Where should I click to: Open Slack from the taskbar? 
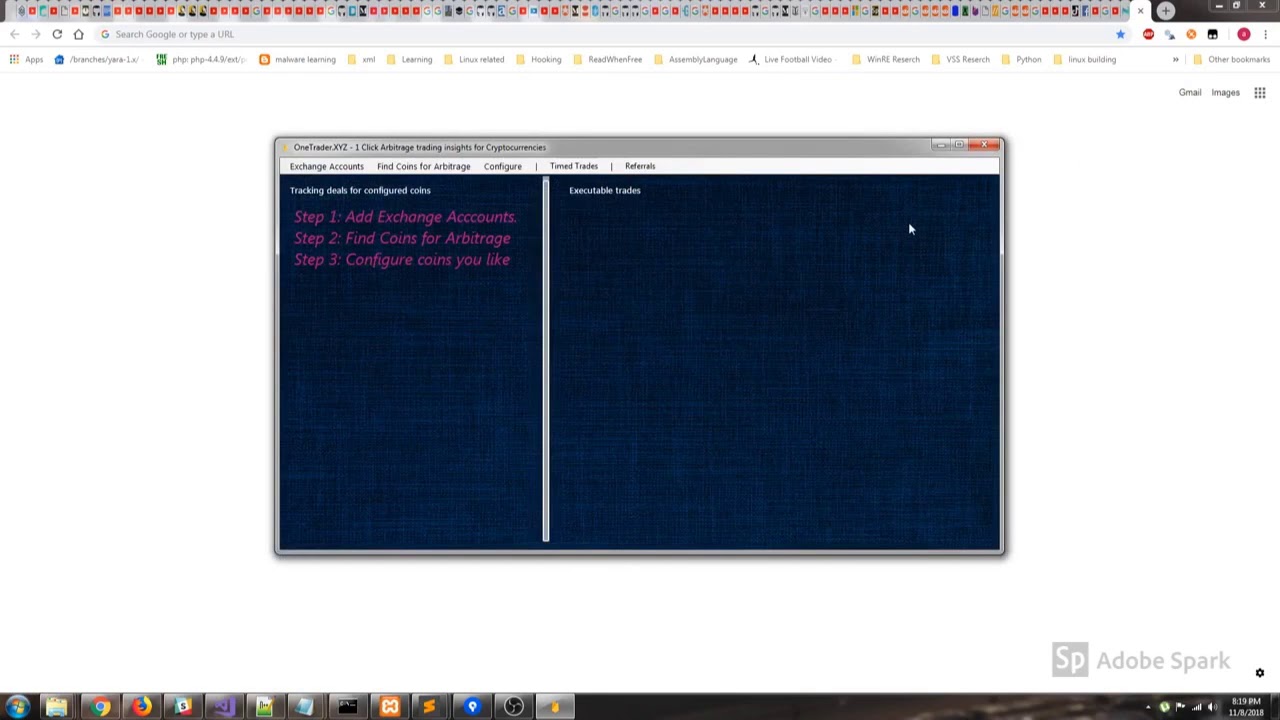pos(183,707)
